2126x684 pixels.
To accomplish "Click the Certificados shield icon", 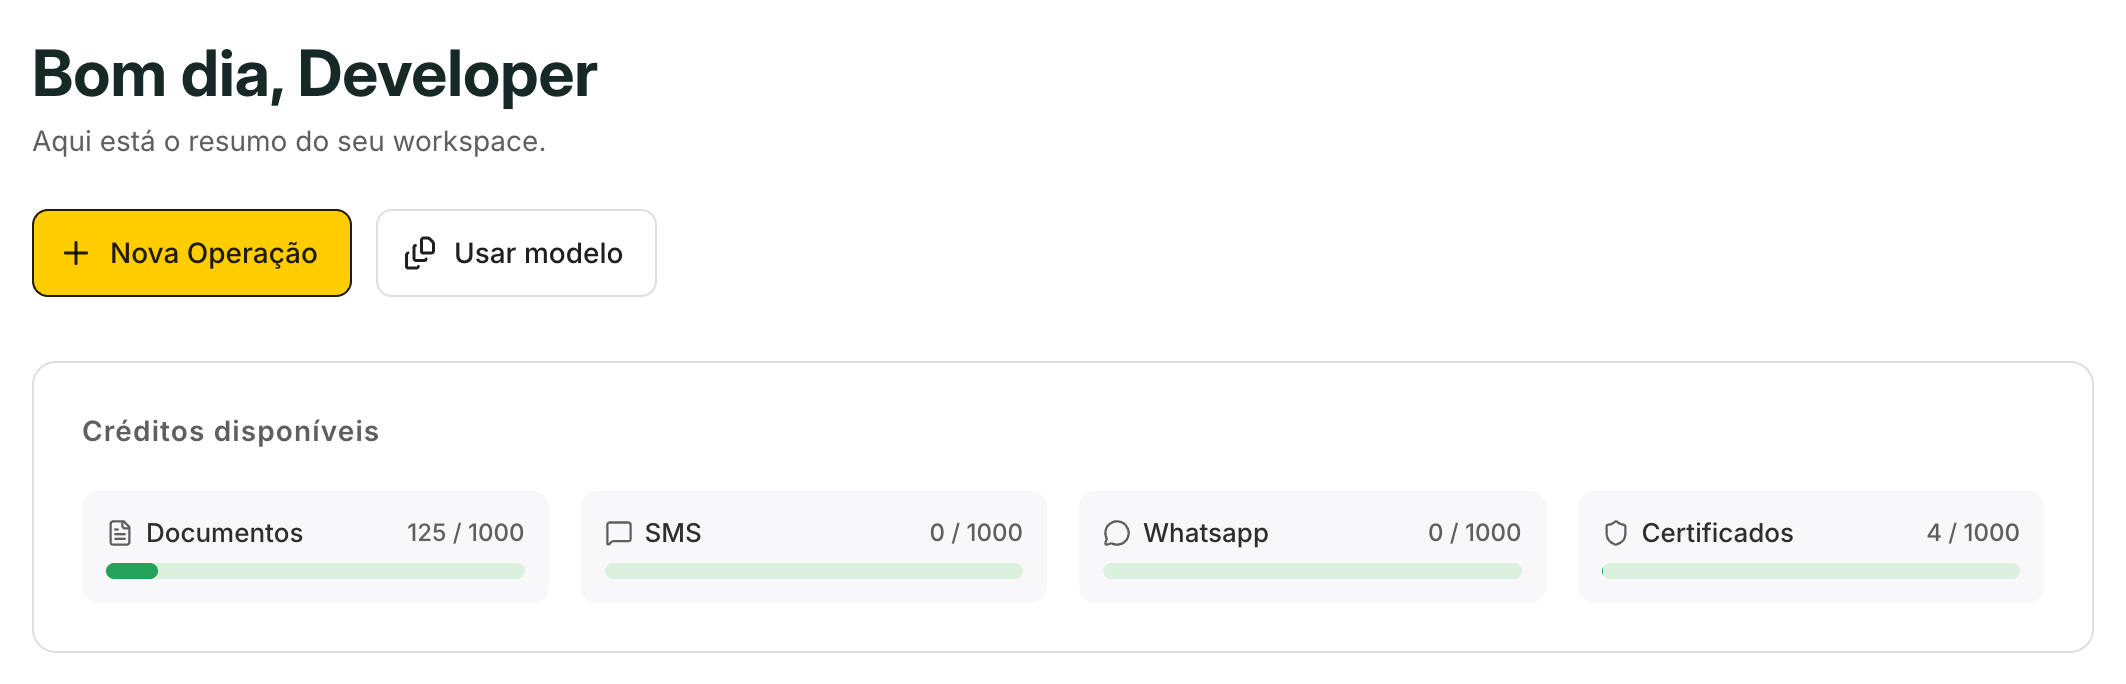I will pyautogui.click(x=1616, y=533).
